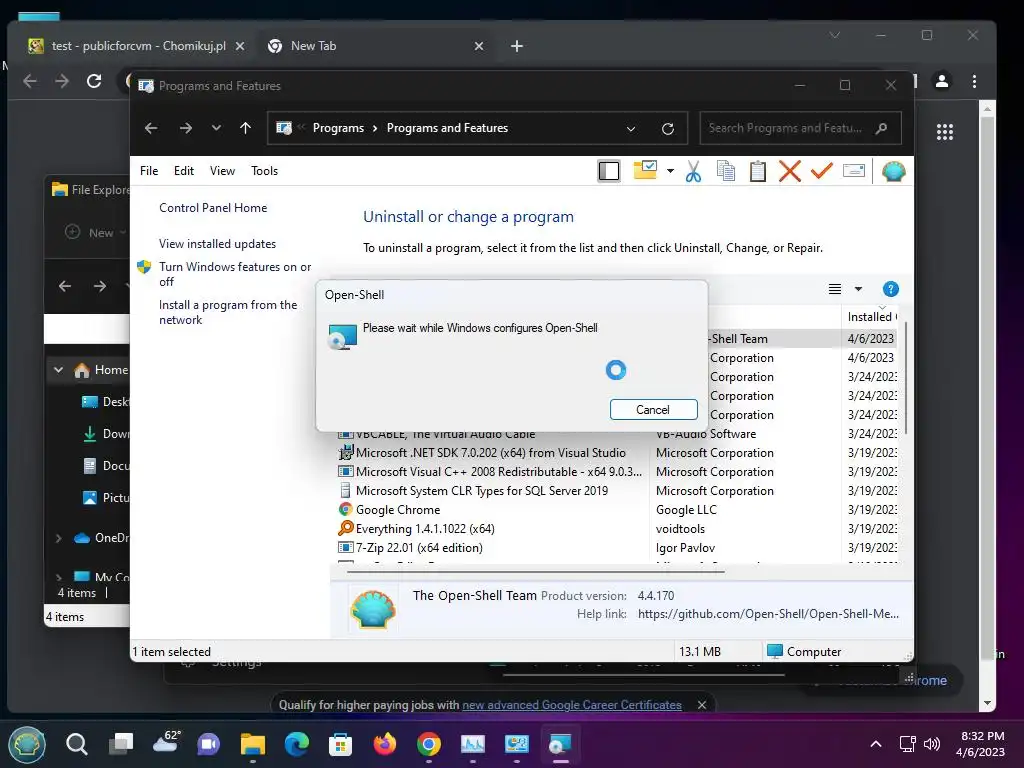Click New button in File Explorer window

95,232
